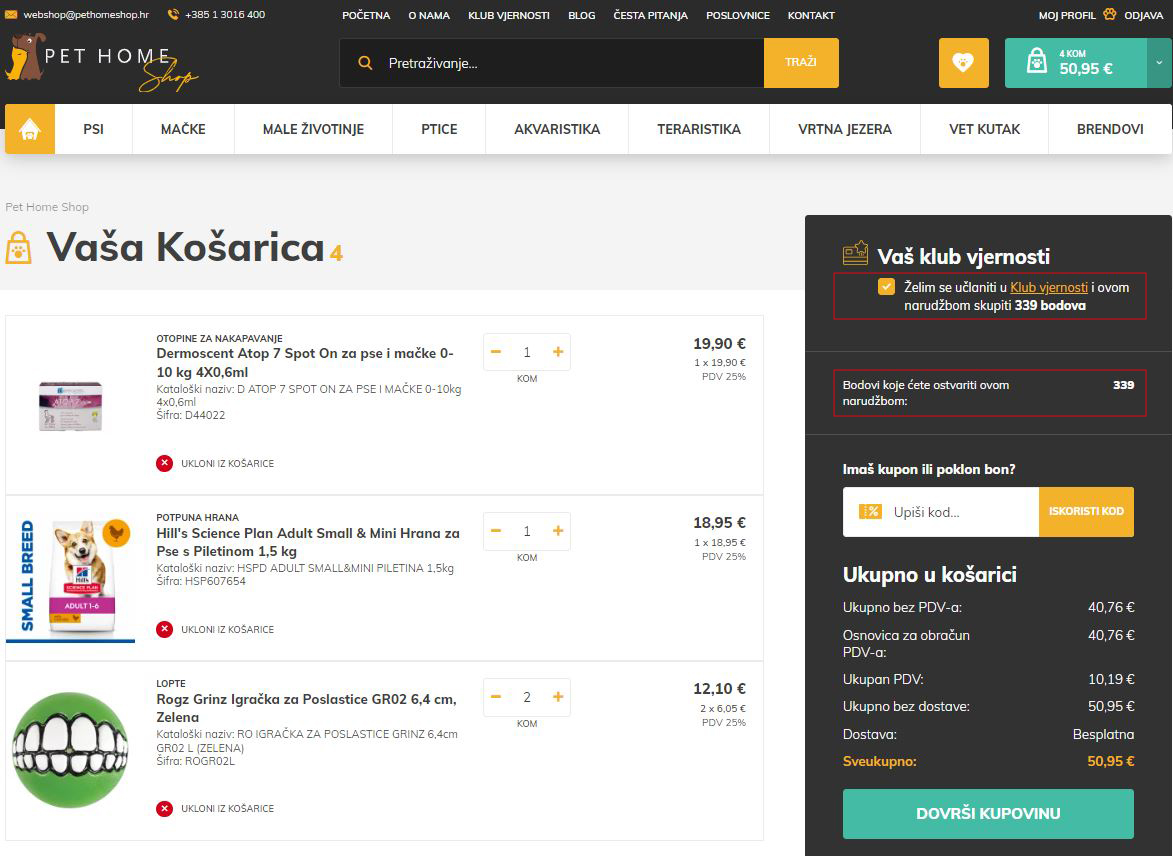Open the MAČKE category menu
Viewport: 1173px width, 856px height.
coord(183,129)
